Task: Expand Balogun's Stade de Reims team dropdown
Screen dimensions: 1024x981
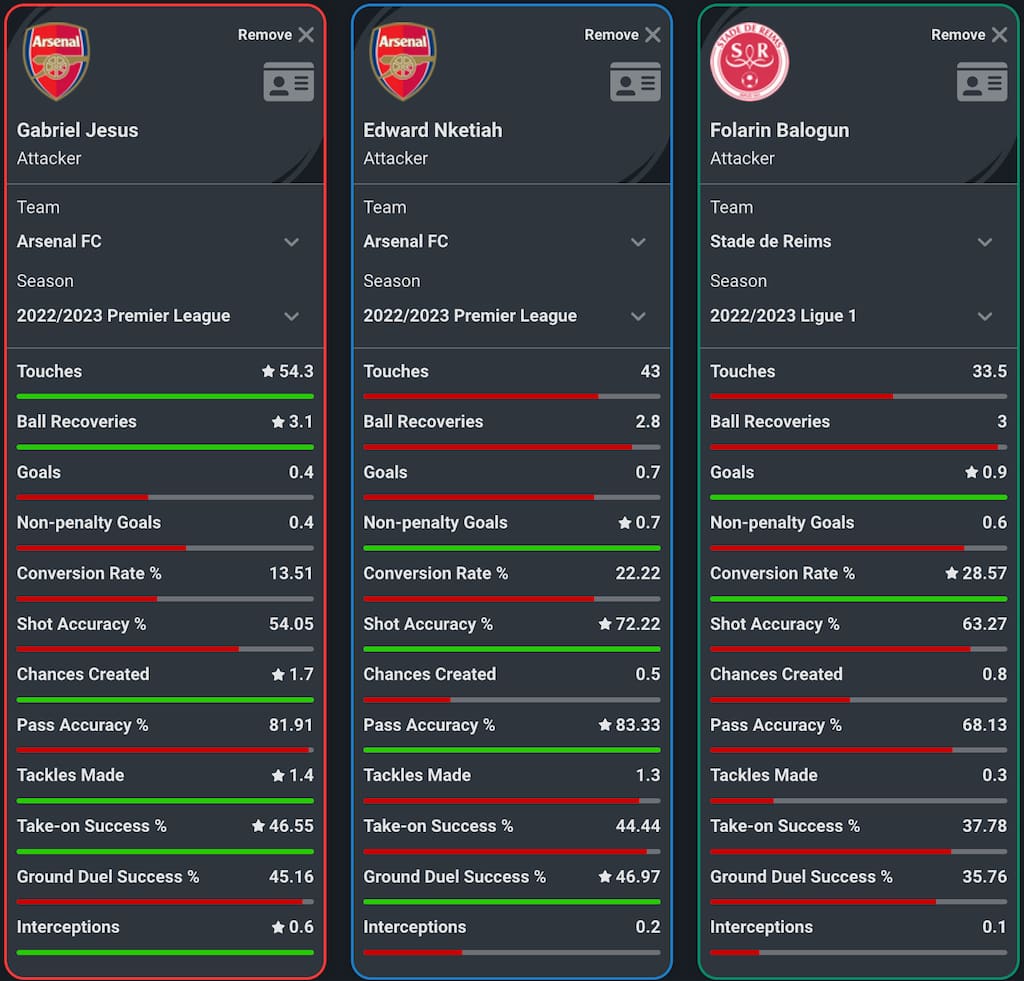Action: [x=985, y=242]
